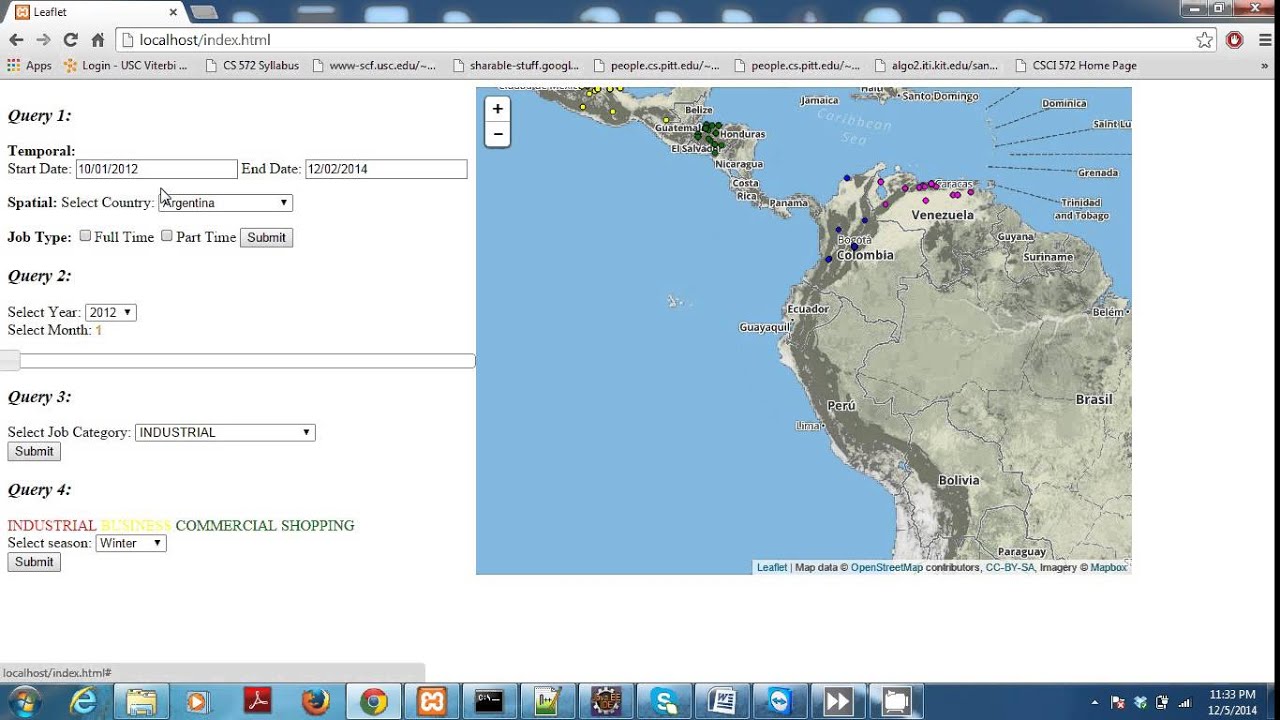Screen dimensions: 1280x720
Task: Open the CSCI 572 Home Page bookmark
Action: point(1076,65)
